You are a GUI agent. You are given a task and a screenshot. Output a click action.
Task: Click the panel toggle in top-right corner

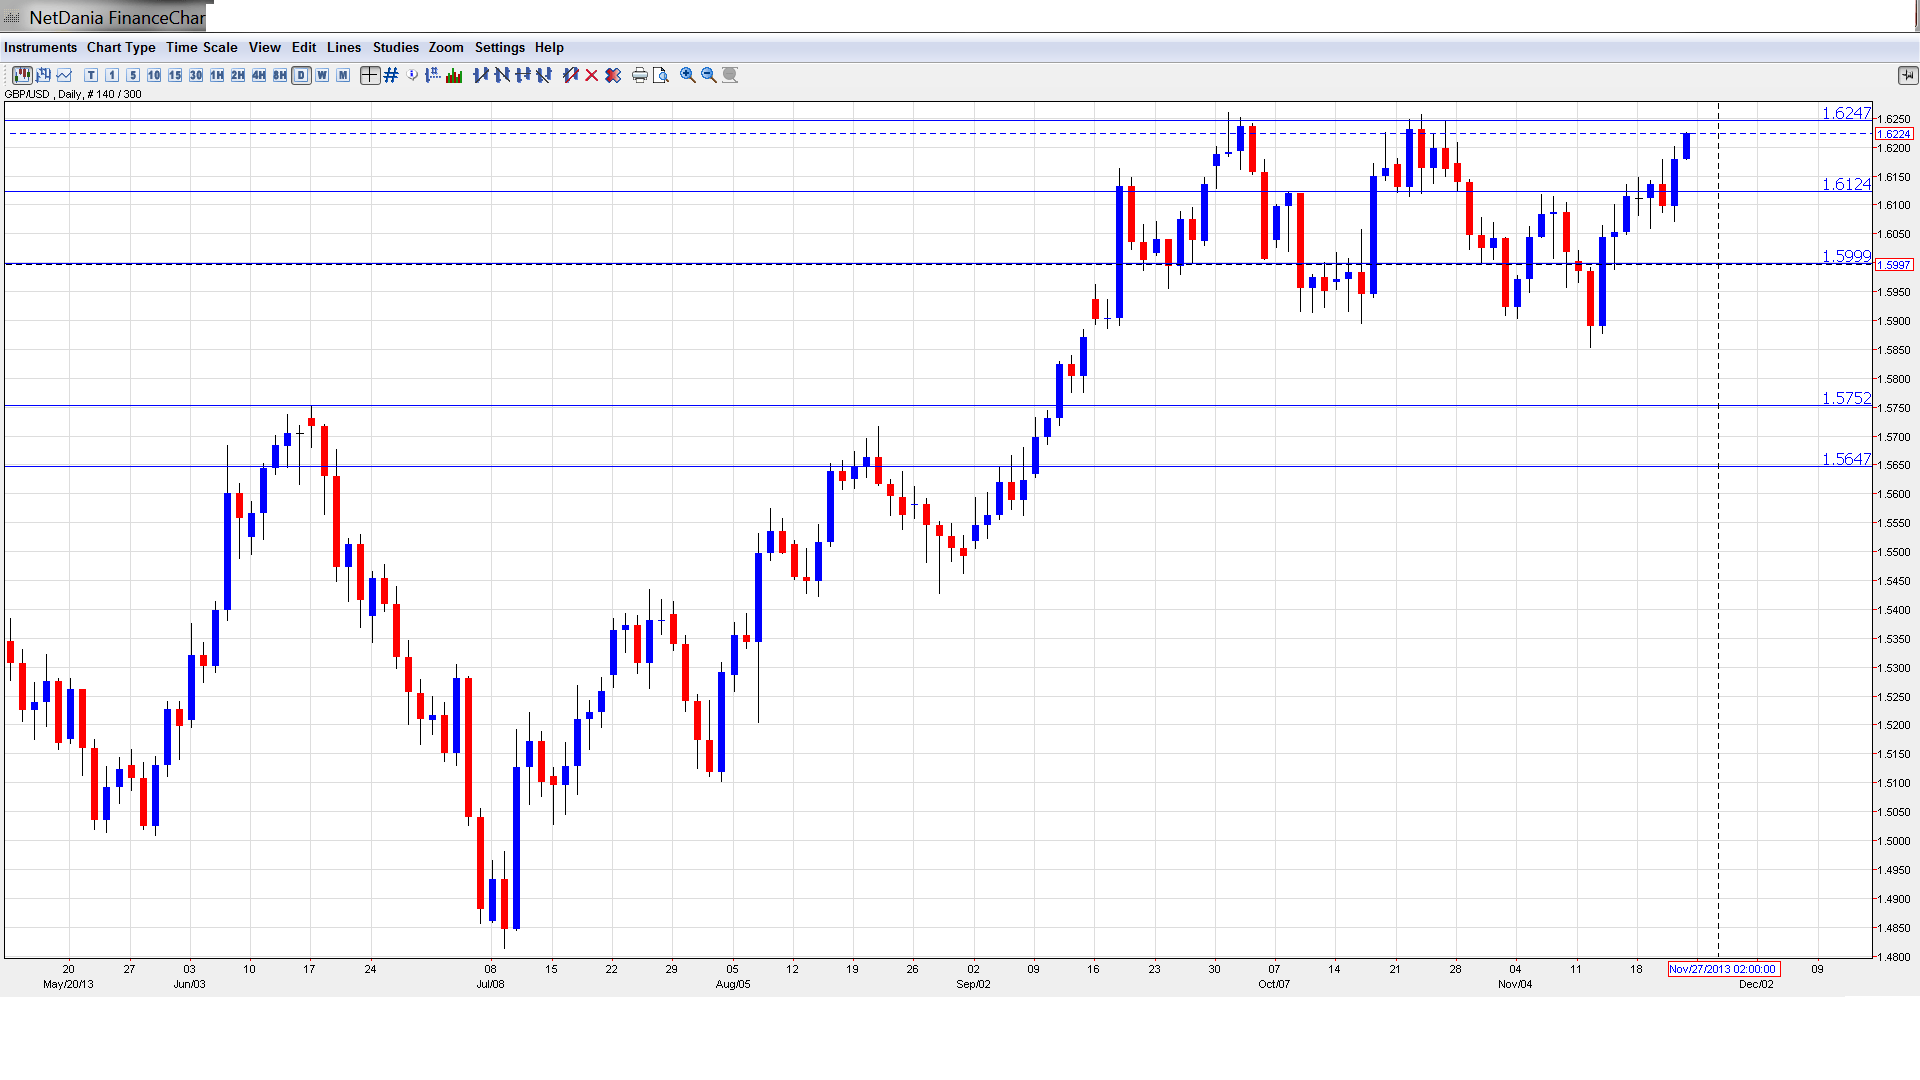pos(1906,75)
